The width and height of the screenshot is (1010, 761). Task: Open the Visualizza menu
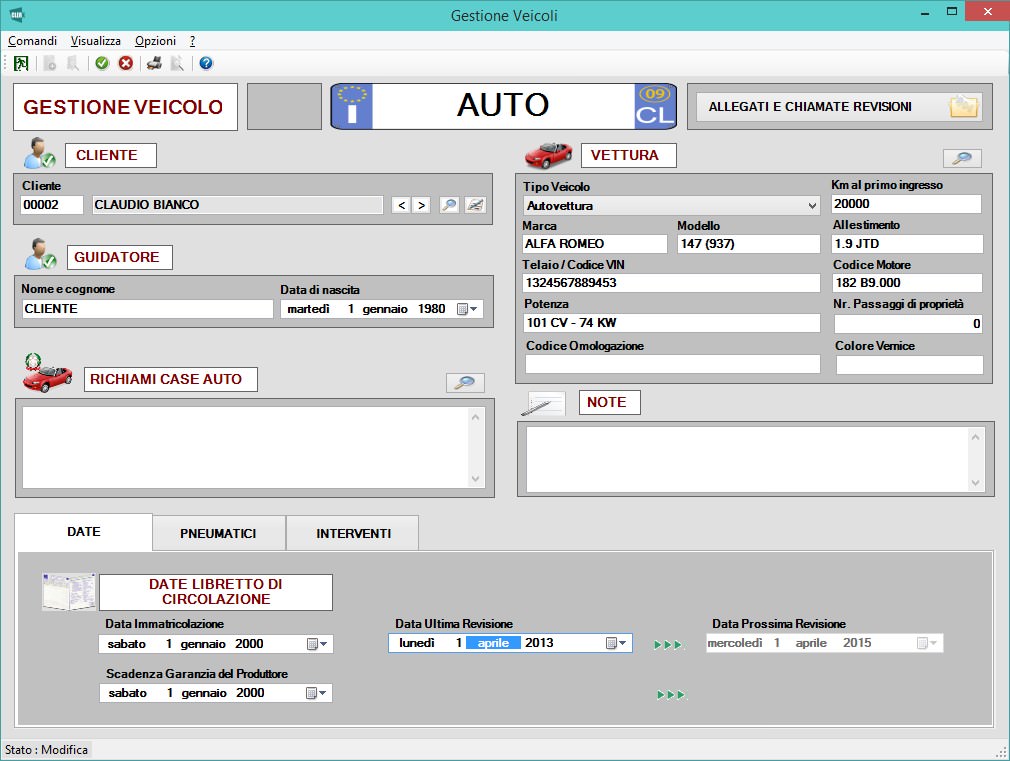point(96,41)
